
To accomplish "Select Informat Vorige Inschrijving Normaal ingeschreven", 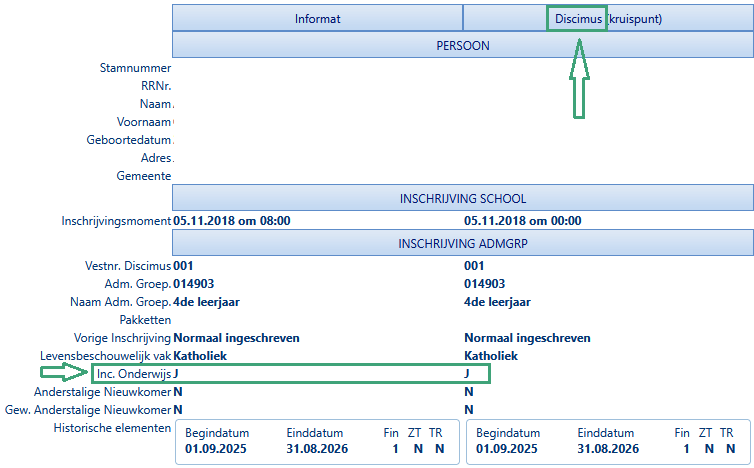I will coord(237,338).
